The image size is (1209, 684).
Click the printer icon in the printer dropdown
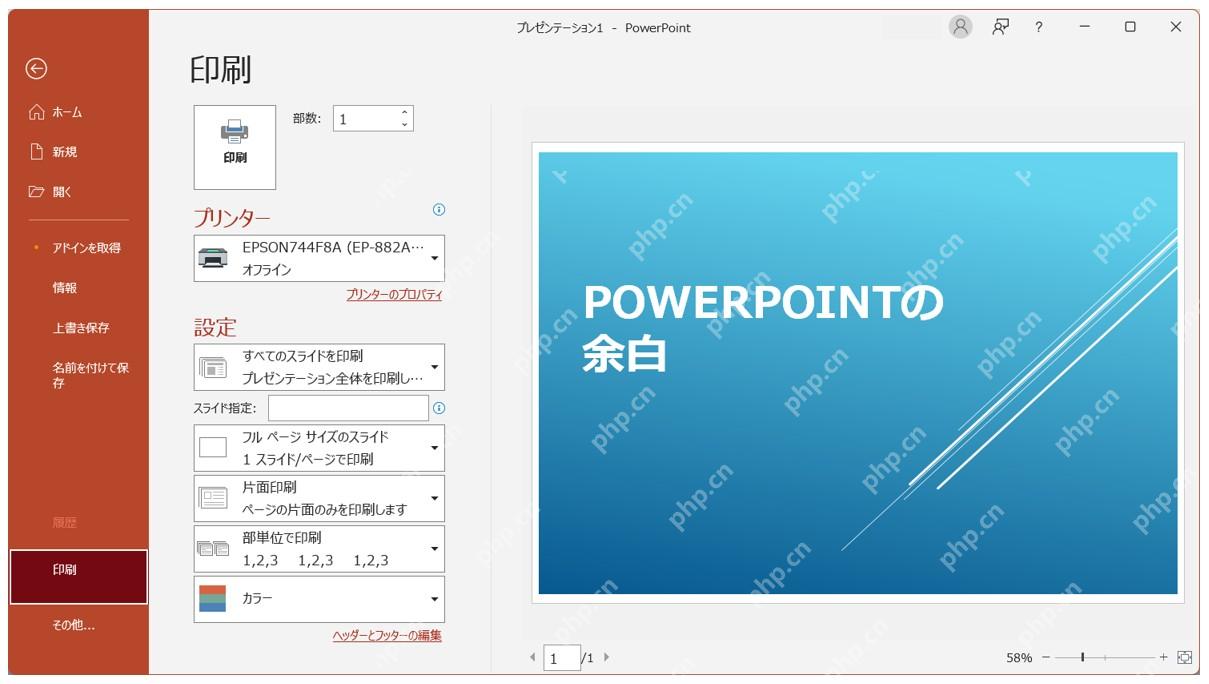[x=213, y=258]
